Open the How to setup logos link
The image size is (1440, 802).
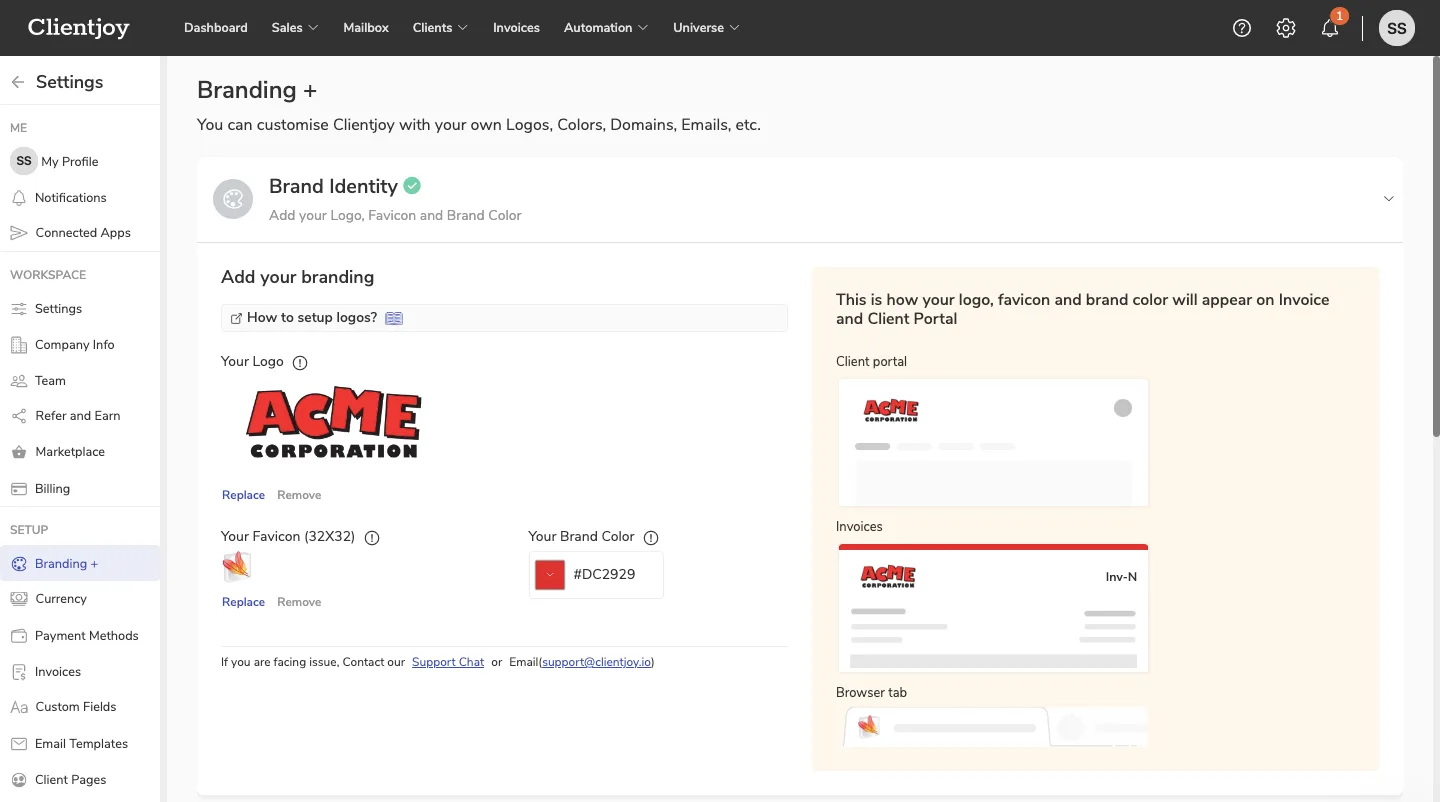tap(312, 318)
